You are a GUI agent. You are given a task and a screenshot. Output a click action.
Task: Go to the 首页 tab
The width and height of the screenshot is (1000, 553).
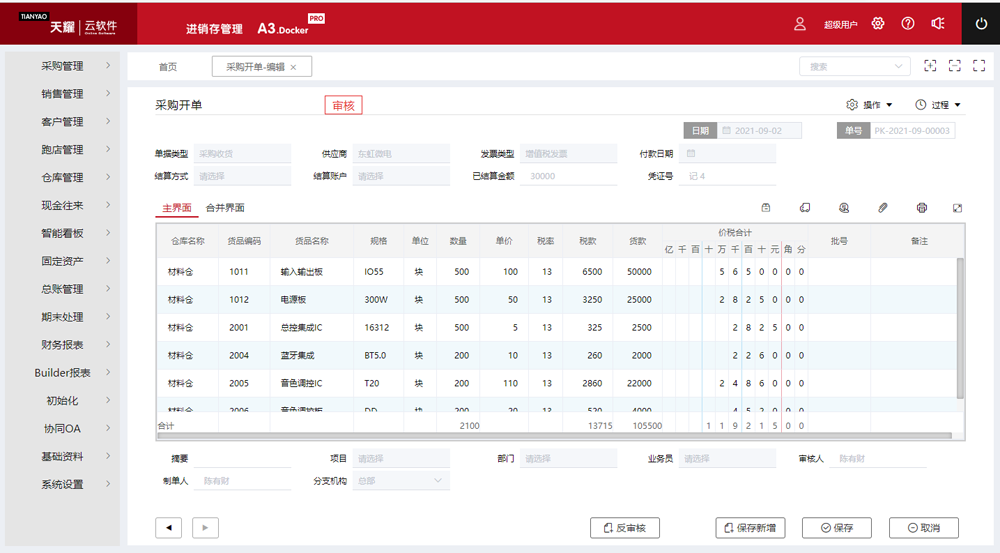point(168,67)
